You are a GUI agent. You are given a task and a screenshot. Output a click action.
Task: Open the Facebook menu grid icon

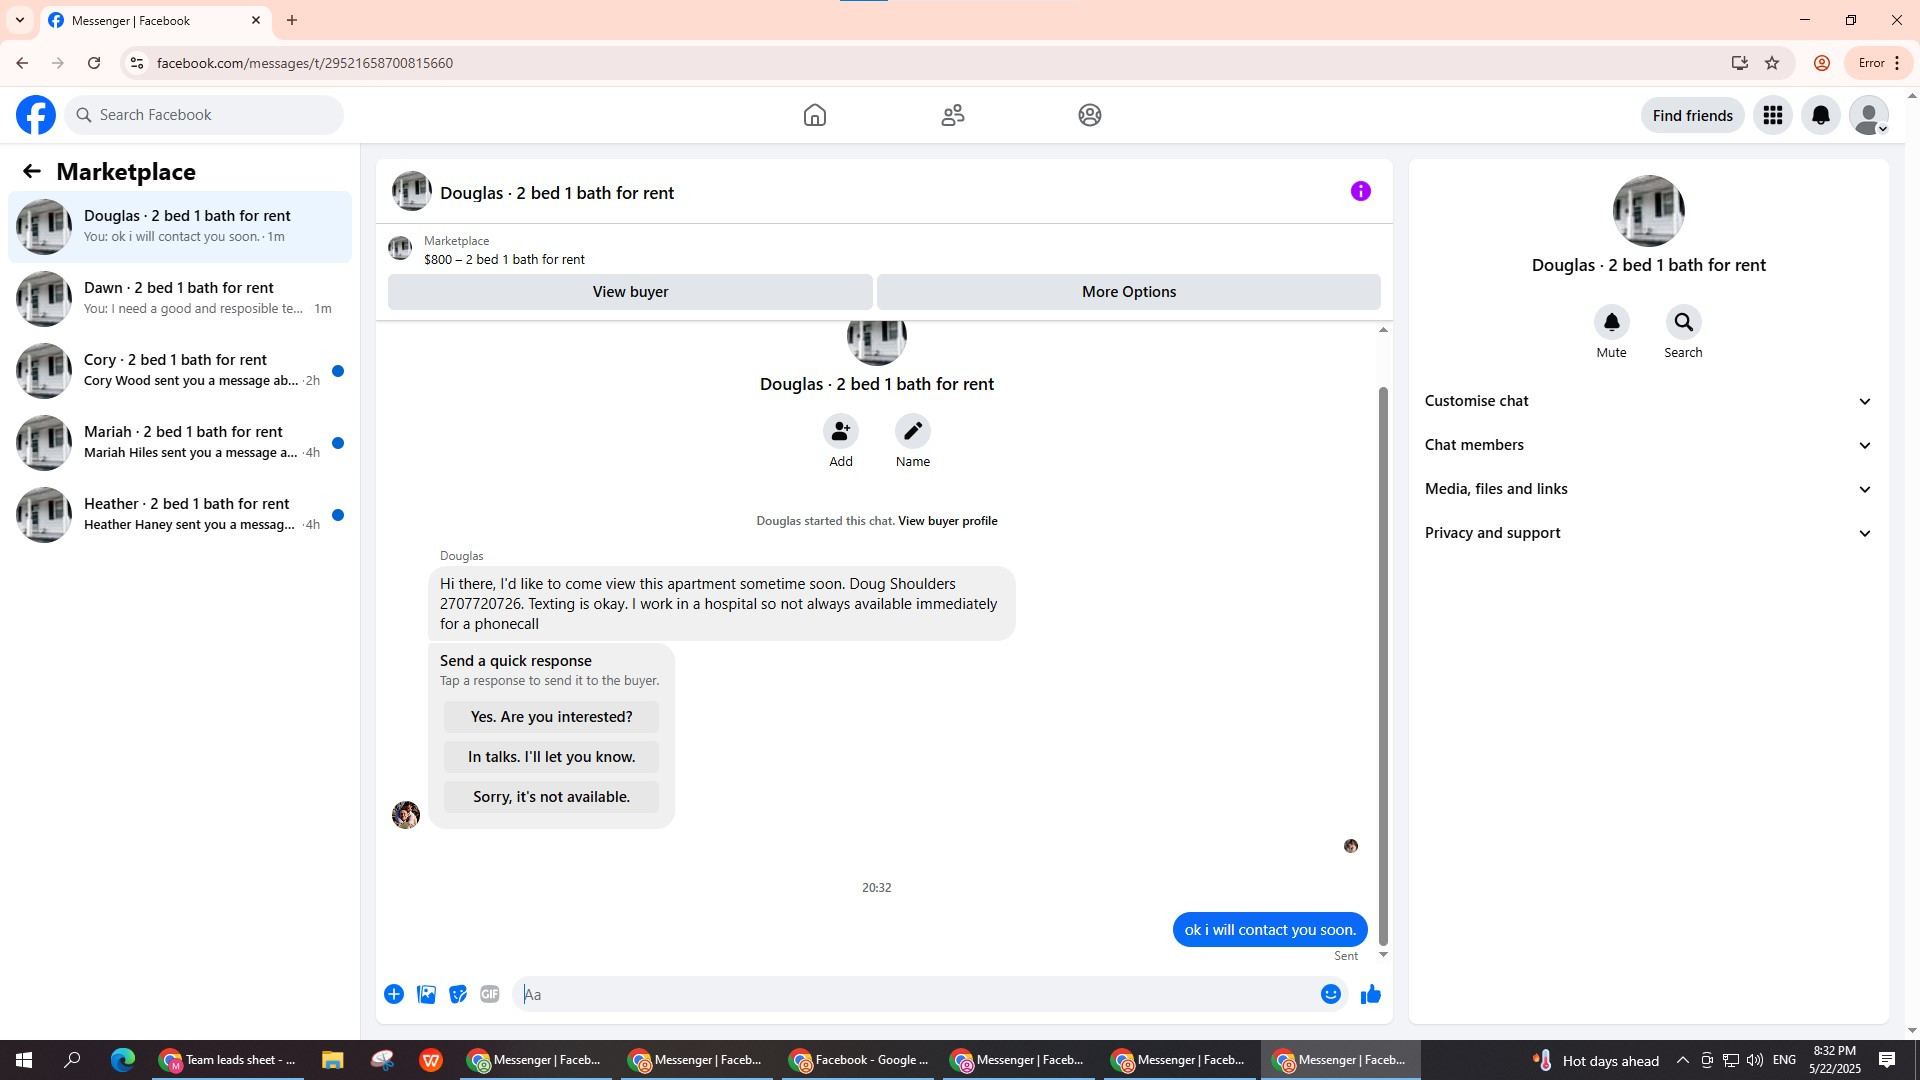(x=1773, y=115)
